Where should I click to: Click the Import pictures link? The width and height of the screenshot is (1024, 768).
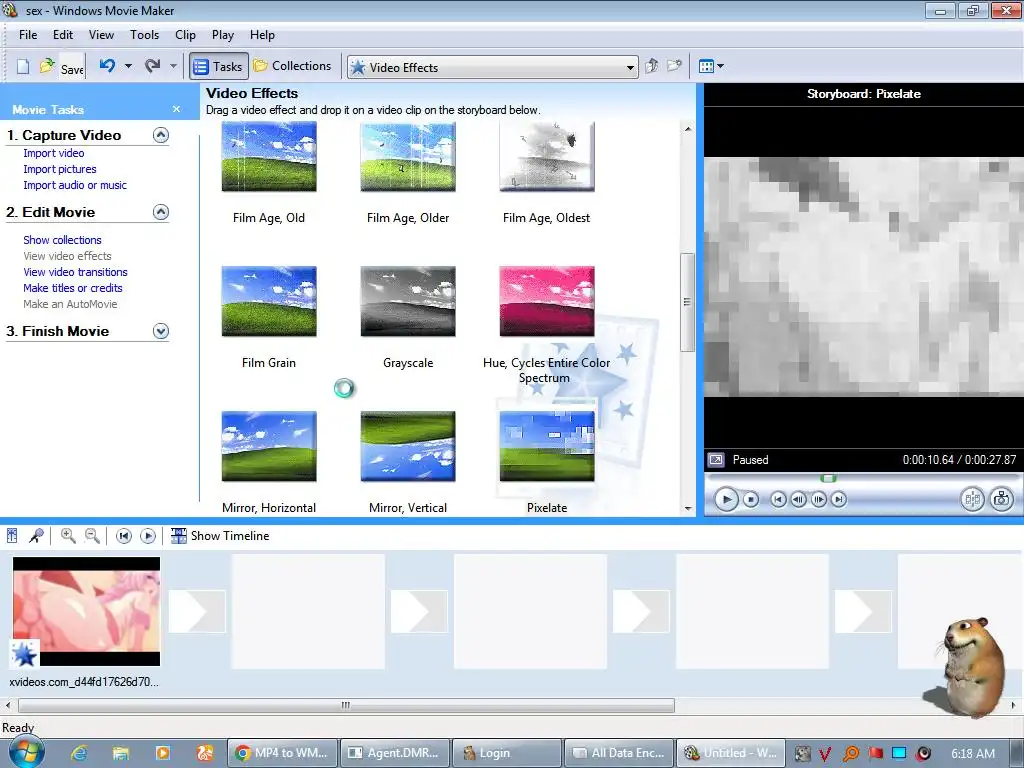tap(59, 169)
